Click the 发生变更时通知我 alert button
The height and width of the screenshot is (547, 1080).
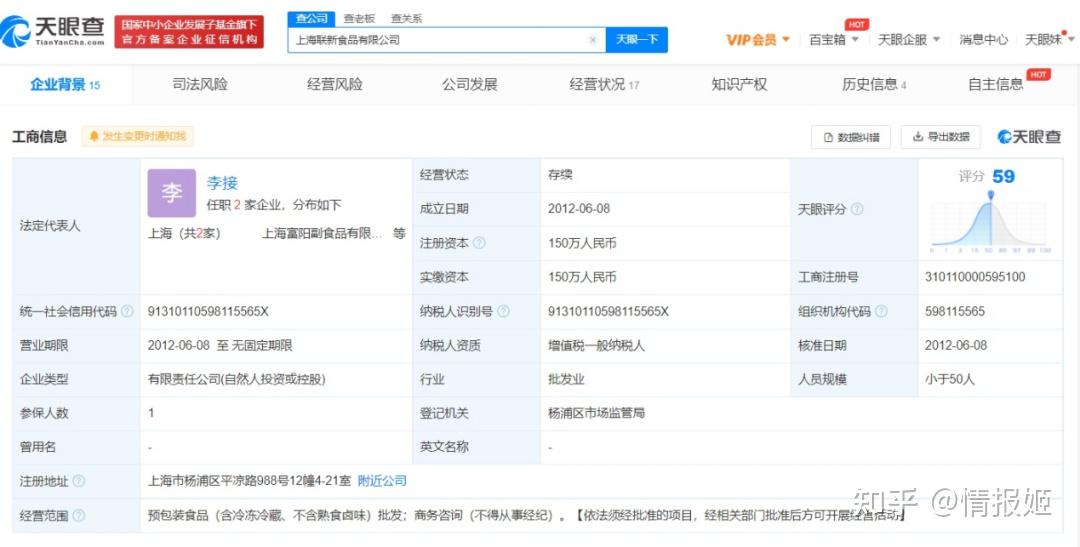tap(137, 136)
